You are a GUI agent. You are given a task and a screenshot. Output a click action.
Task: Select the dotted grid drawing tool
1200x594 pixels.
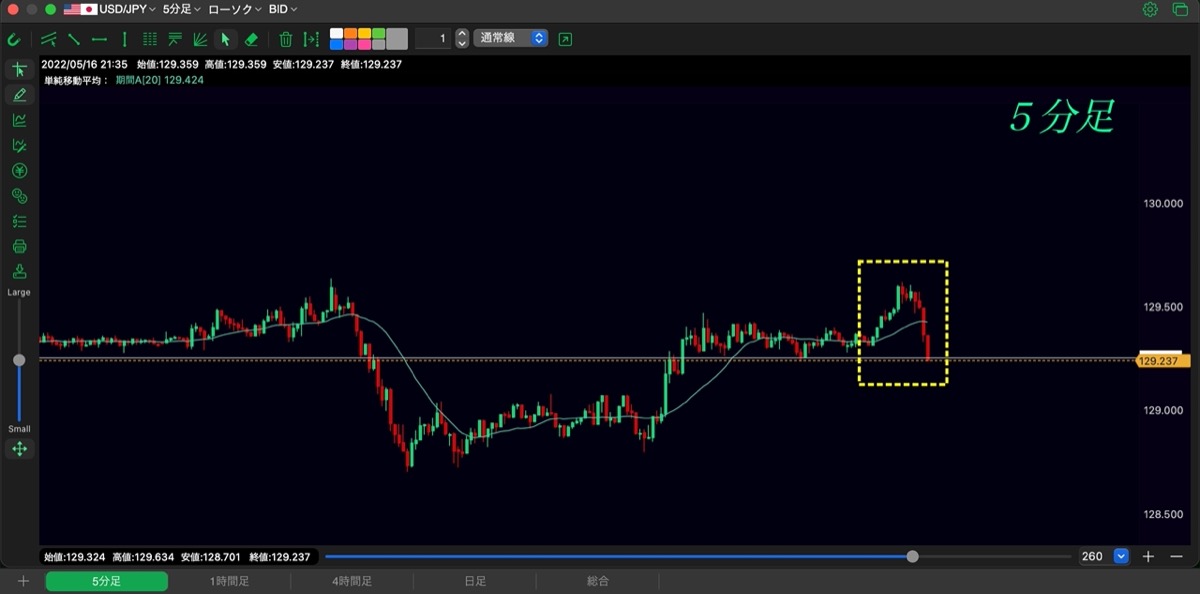[150, 40]
